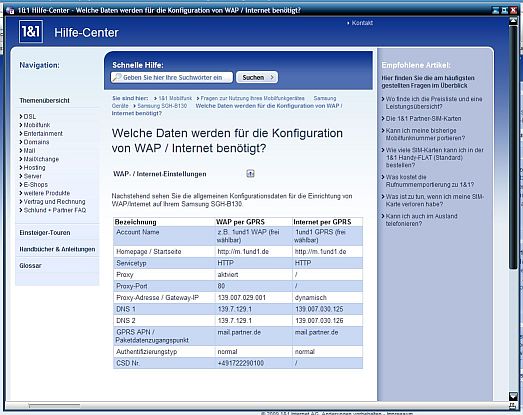Image resolution: width=523 pixels, height=415 pixels.
Task: Click 'Bezeichnung' column header
Action: tap(135, 222)
